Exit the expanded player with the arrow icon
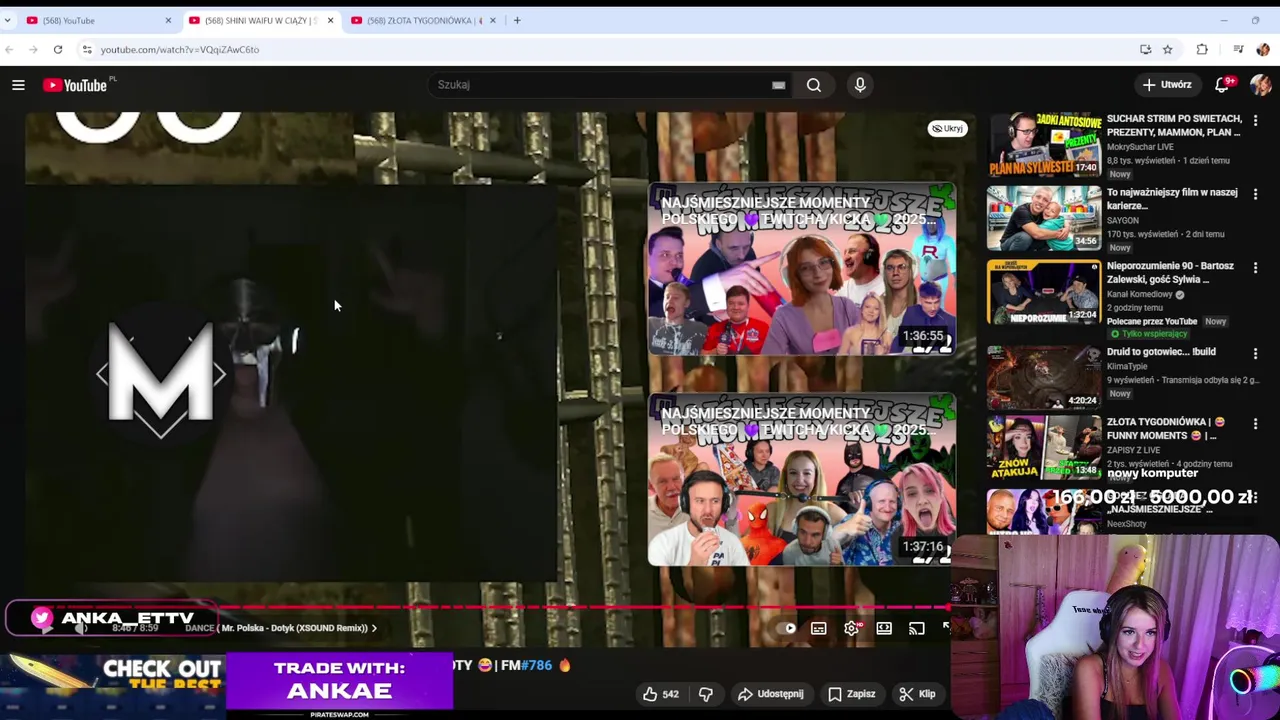The width and height of the screenshot is (1280, 720). coord(945,628)
